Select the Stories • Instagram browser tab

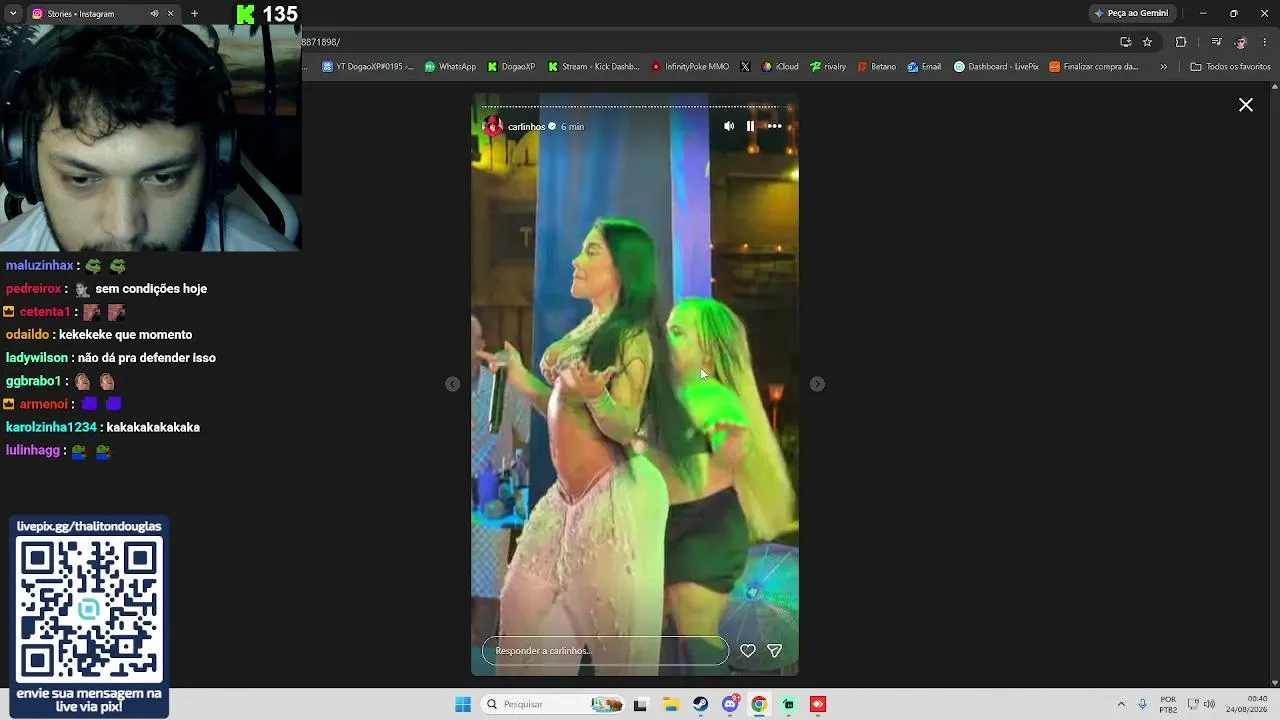(x=104, y=14)
